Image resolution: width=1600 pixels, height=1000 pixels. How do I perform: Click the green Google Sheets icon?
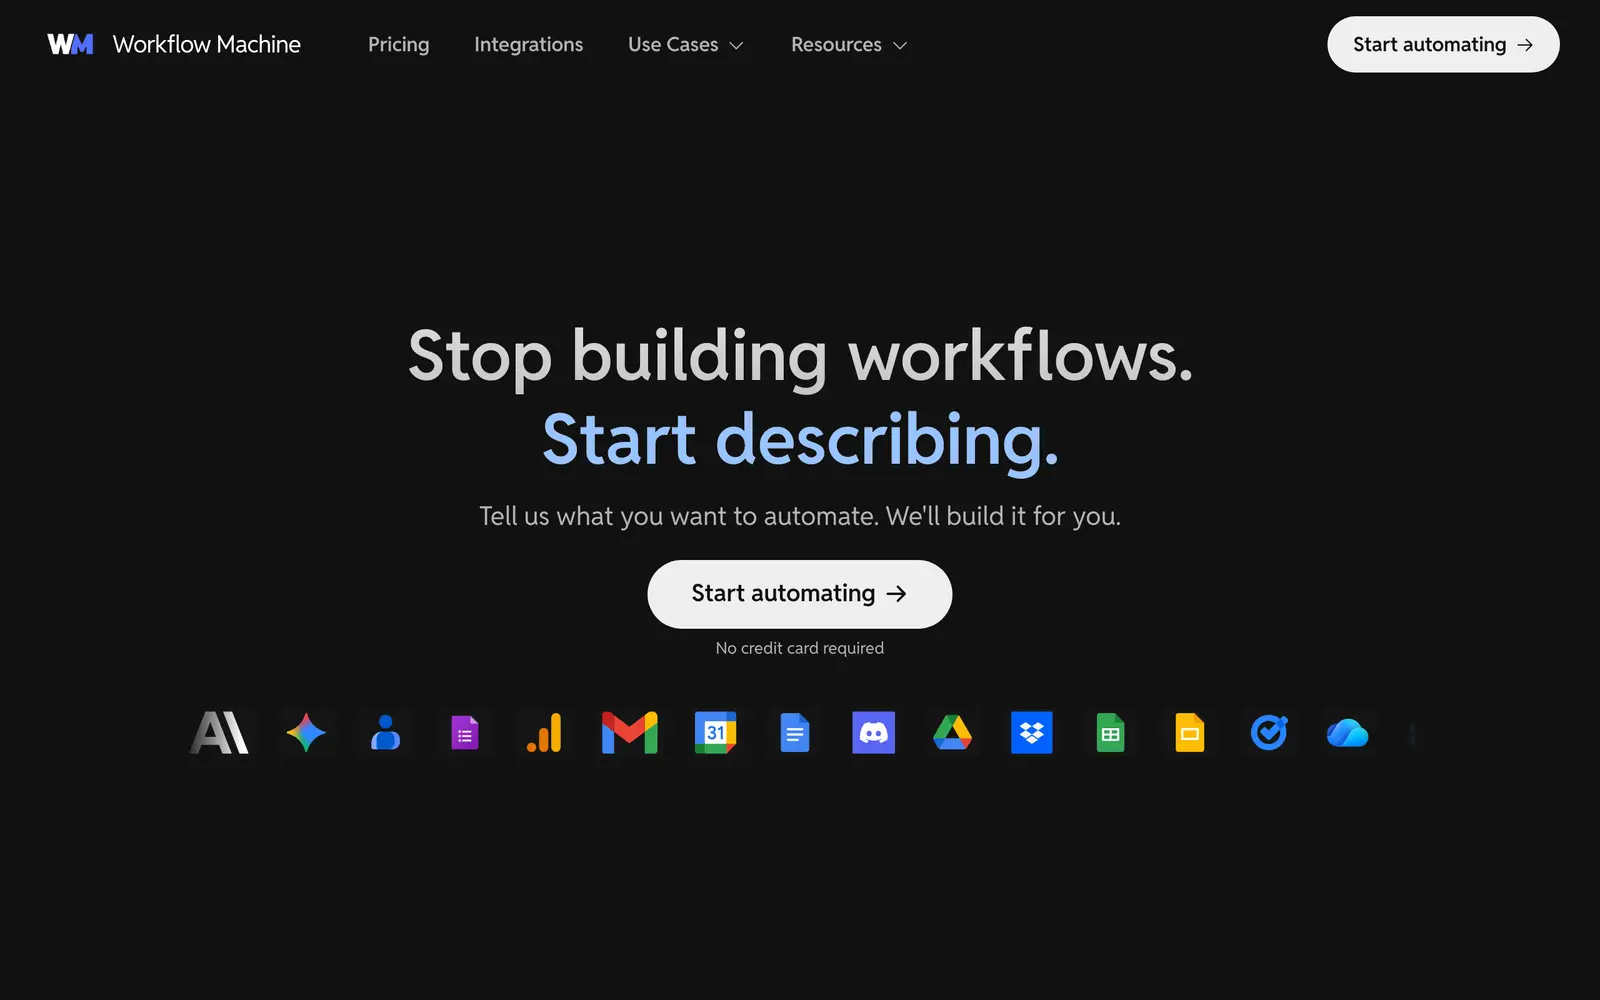point(1111,733)
